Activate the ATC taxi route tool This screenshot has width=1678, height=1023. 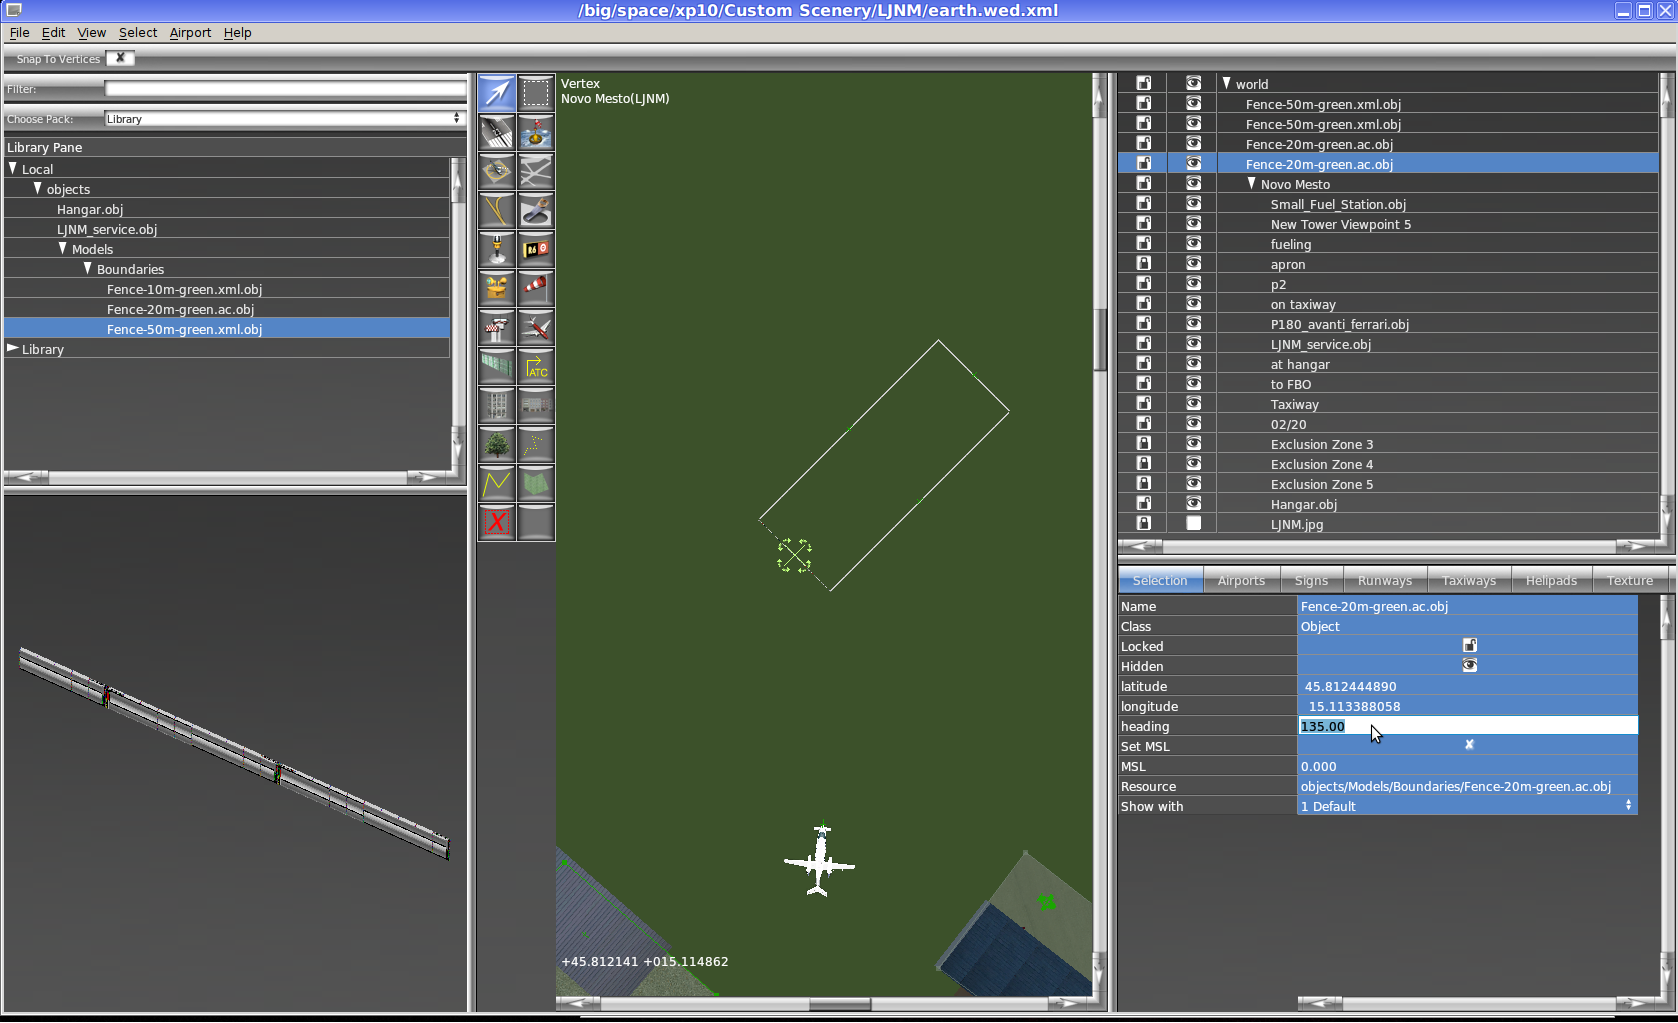[536, 366]
